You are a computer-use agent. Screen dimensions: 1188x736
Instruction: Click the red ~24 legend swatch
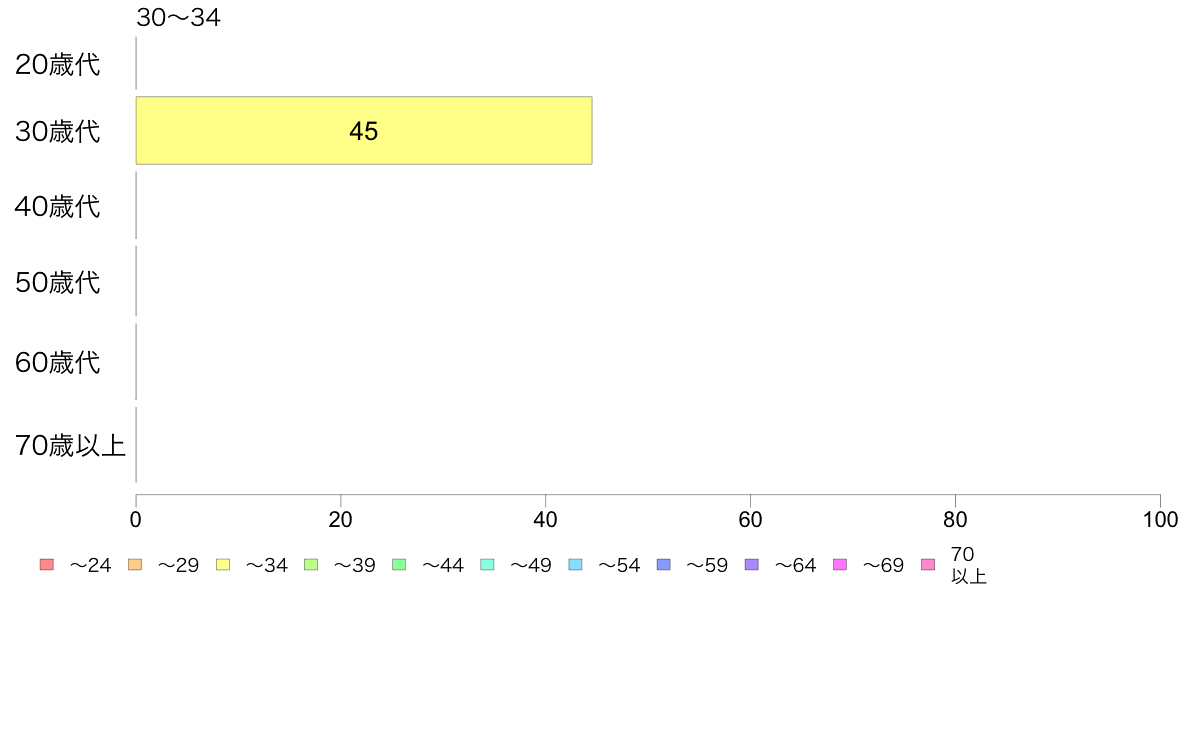point(47,565)
